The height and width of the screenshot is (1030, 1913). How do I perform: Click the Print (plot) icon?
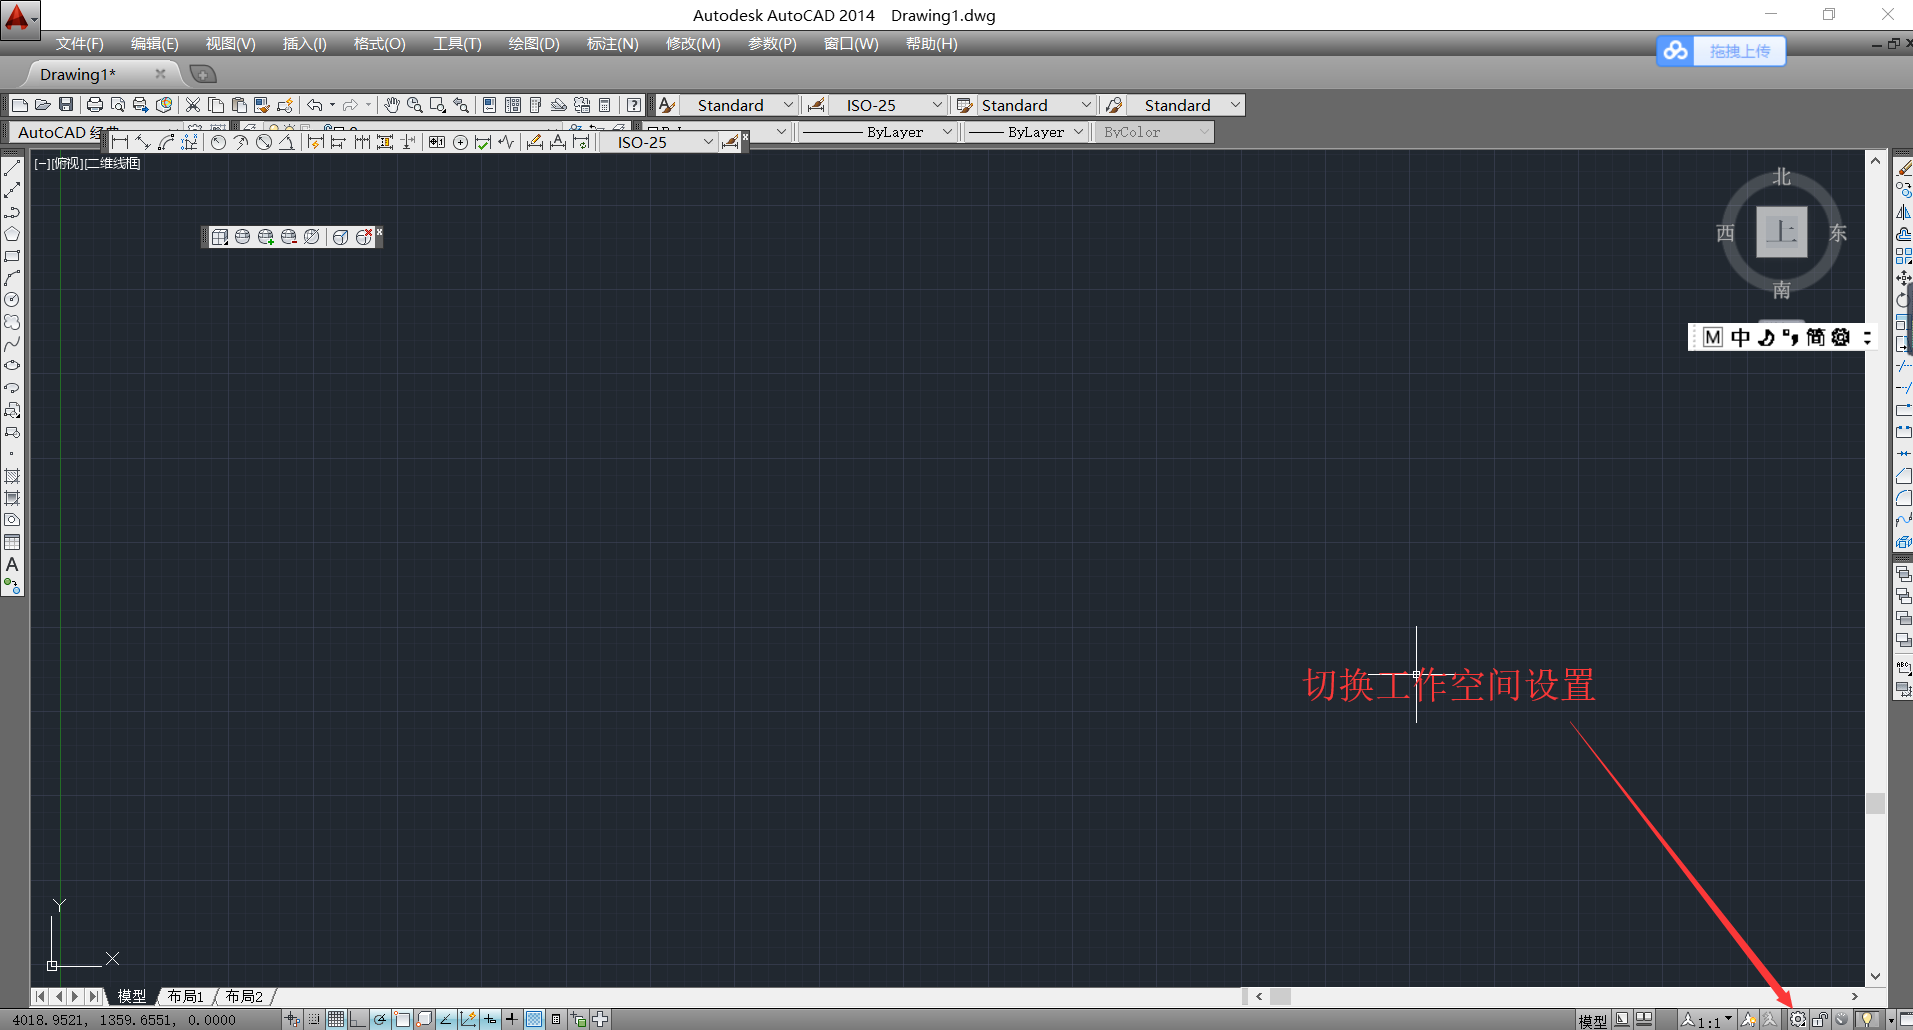[95, 105]
